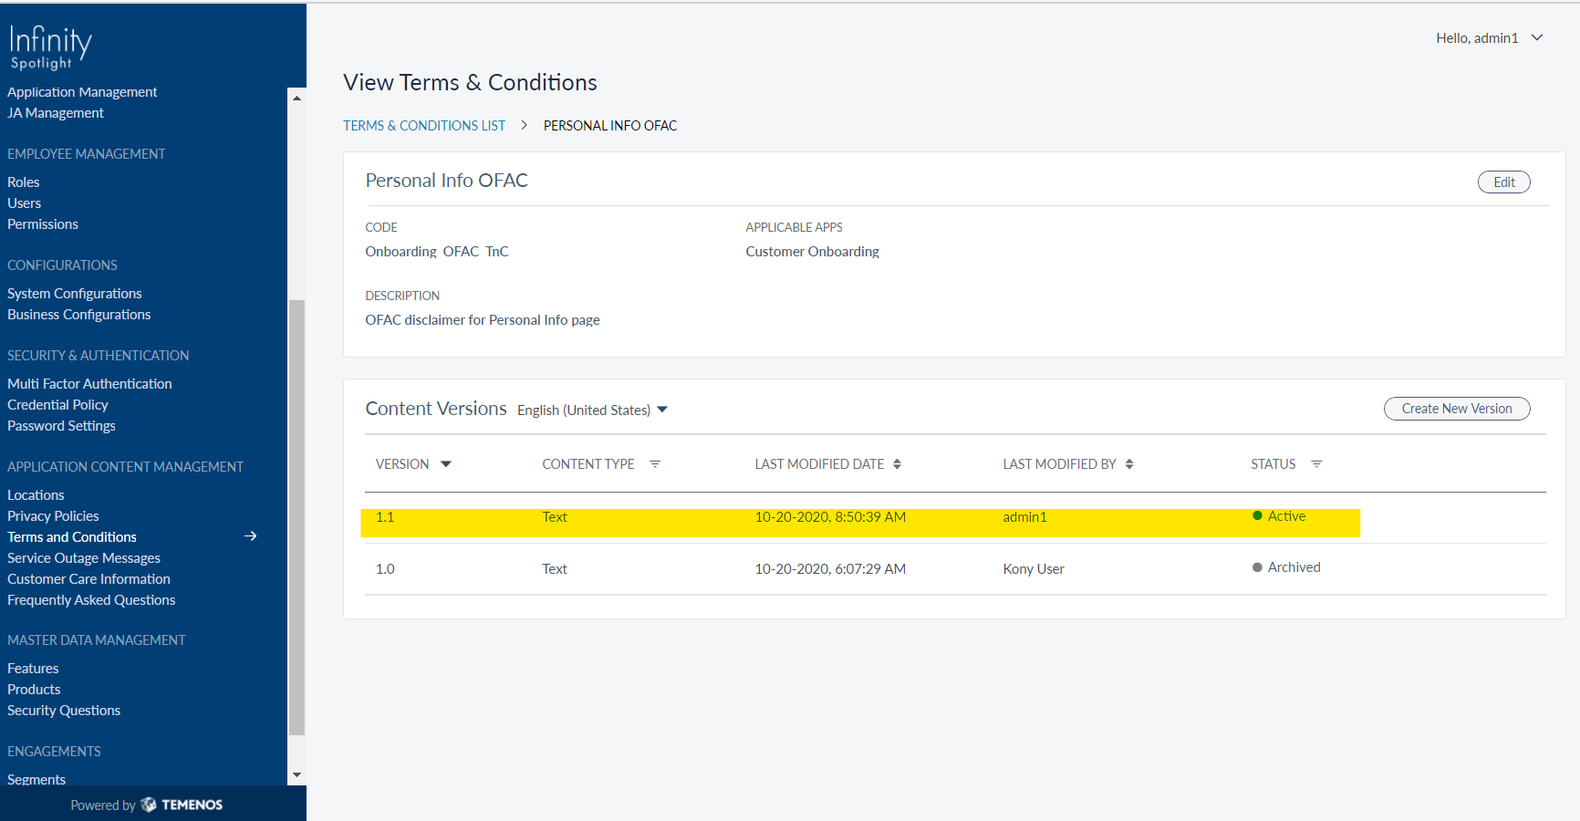Click the sidebar scroll up arrow
1580x821 pixels.
click(x=296, y=98)
